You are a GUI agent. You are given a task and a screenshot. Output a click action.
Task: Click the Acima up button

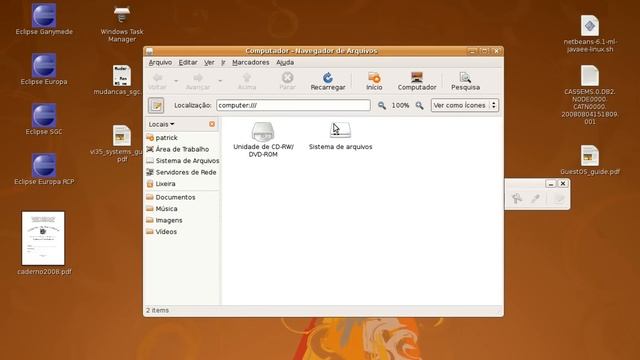247,81
